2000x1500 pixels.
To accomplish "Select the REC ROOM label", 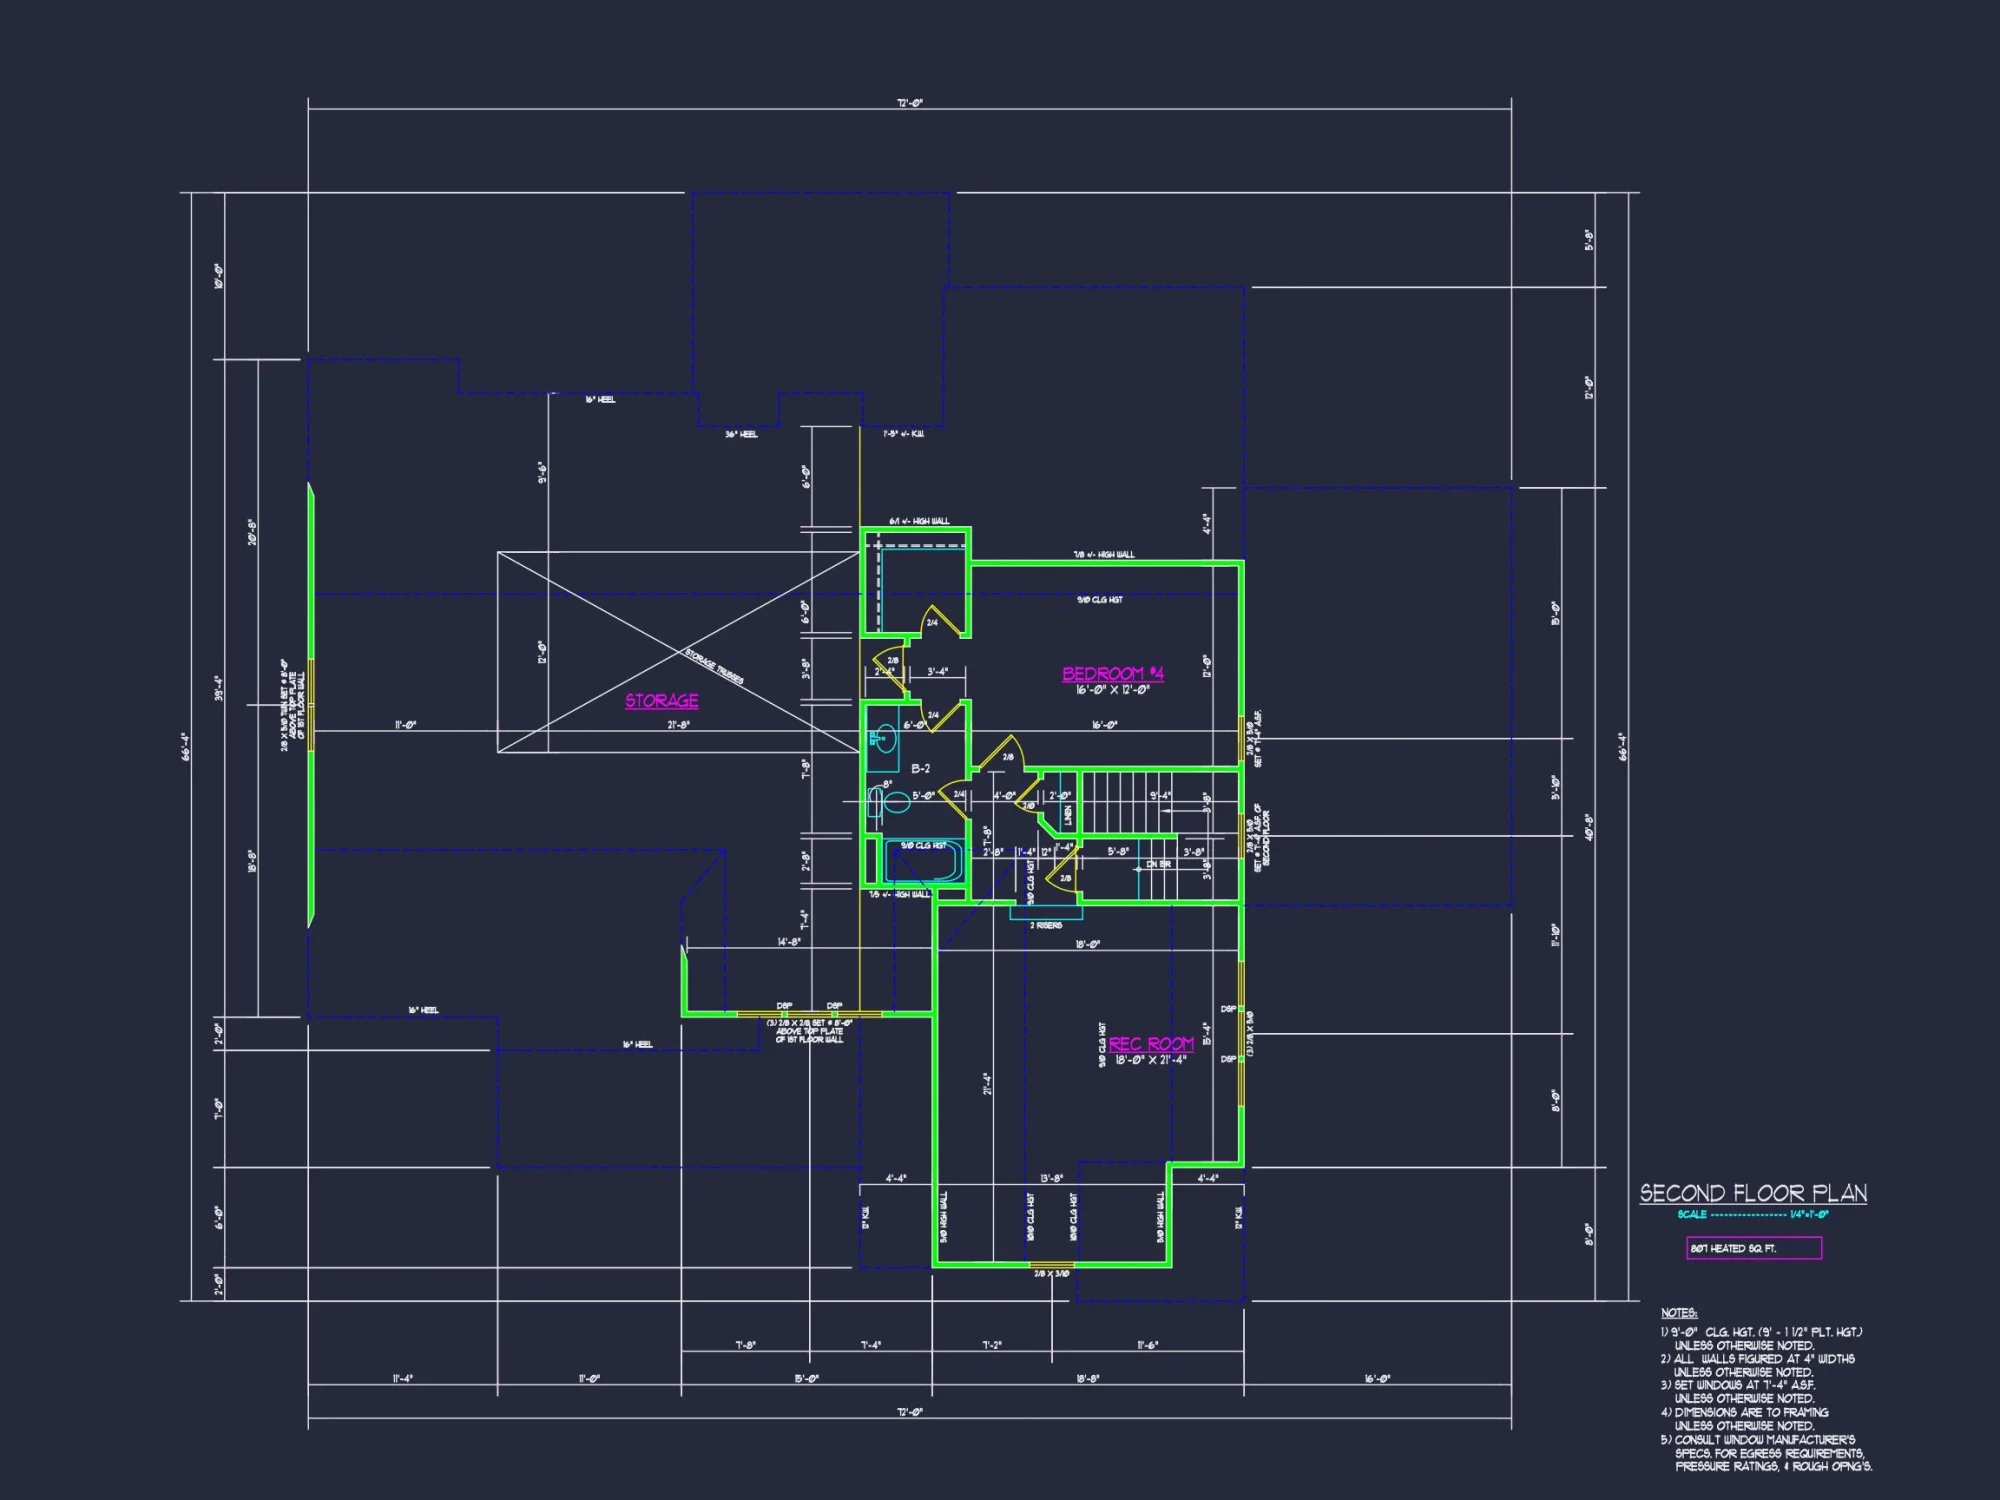I will (1152, 1043).
